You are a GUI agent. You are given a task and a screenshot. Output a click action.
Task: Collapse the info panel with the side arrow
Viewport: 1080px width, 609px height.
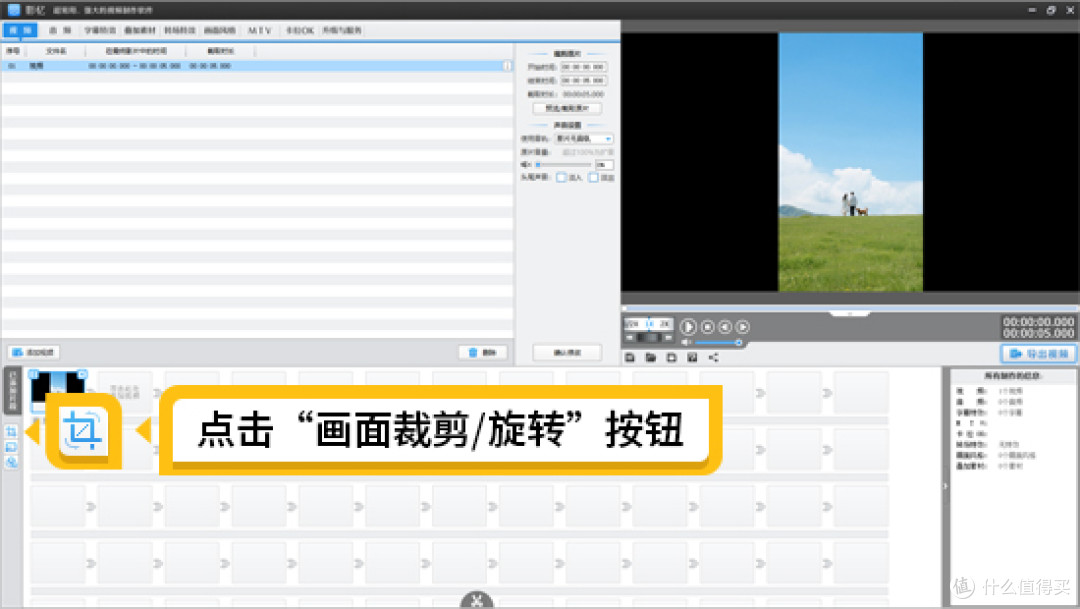[x=945, y=486]
